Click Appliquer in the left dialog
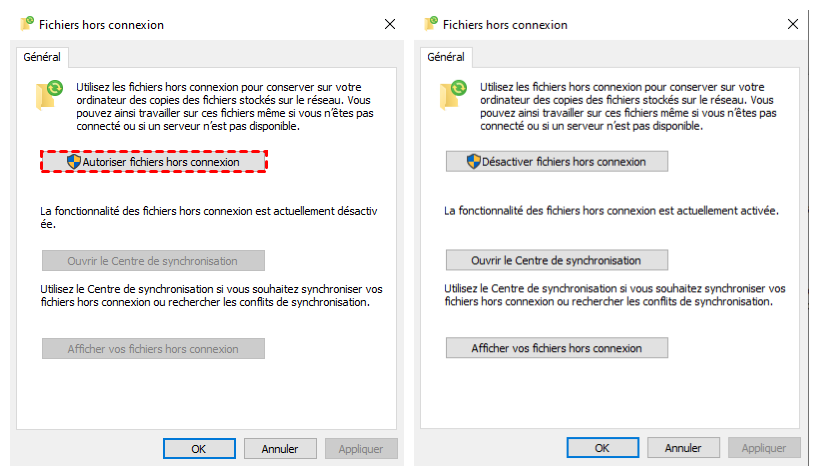This screenshot has height=476, width=819. pyautogui.click(x=361, y=448)
